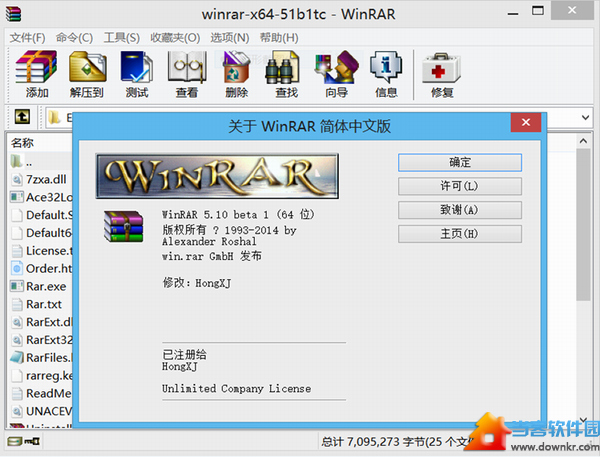Screen dimensions: 600x457
Task: Select the RarExt.dll file row
Action: (x=41, y=322)
